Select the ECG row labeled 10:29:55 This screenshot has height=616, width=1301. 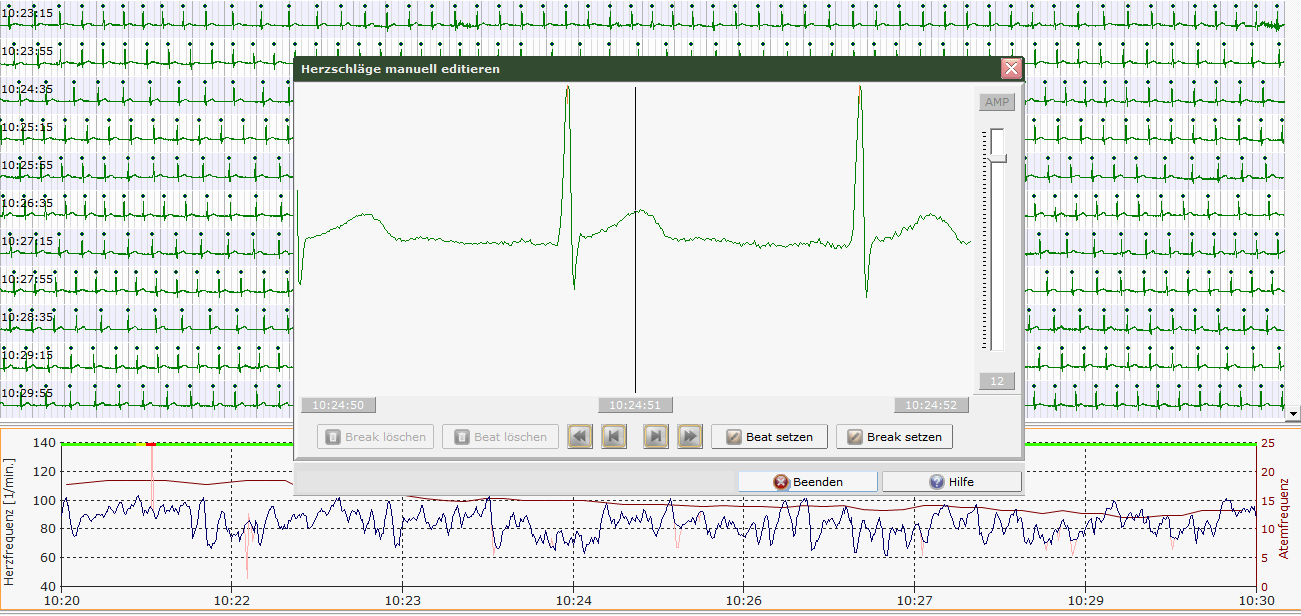coord(150,393)
